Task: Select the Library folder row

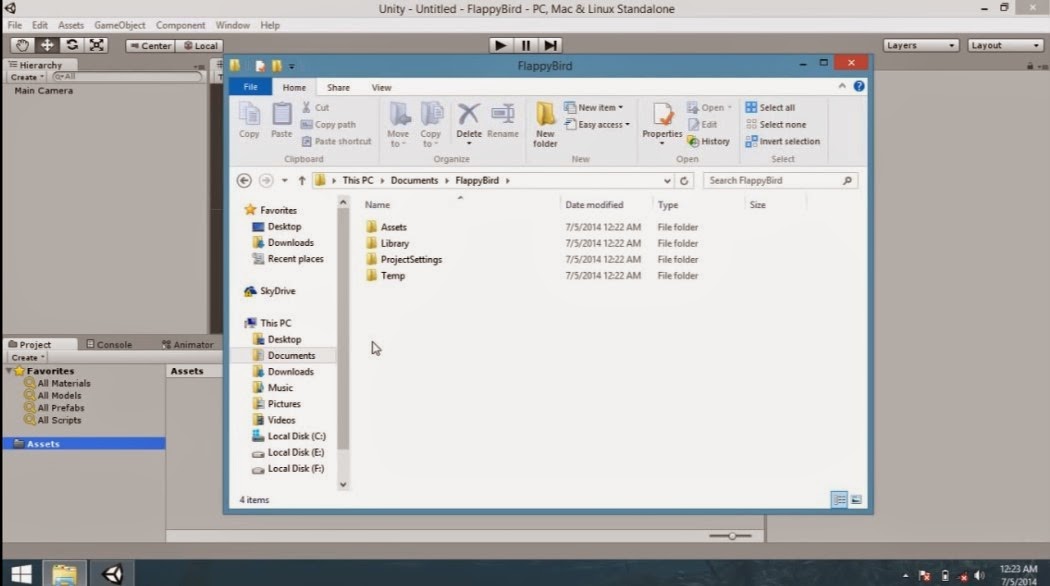Action: pos(532,243)
